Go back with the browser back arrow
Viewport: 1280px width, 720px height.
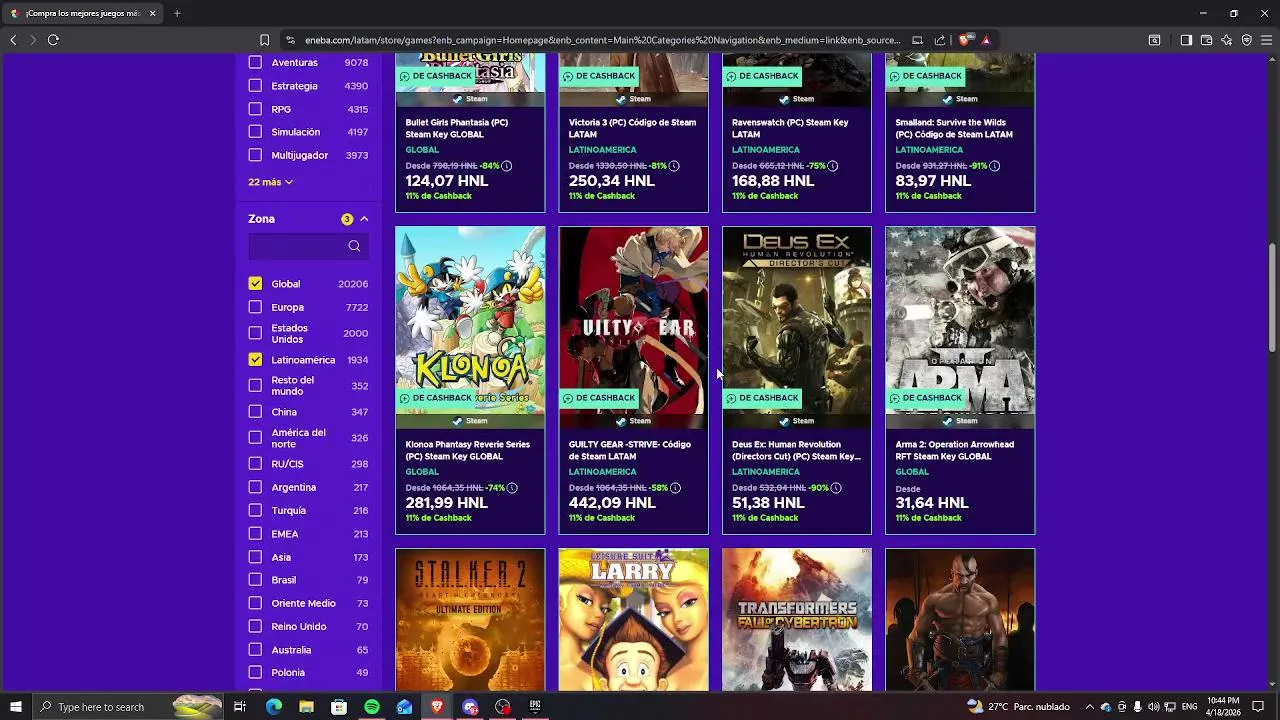pos(13,40)
